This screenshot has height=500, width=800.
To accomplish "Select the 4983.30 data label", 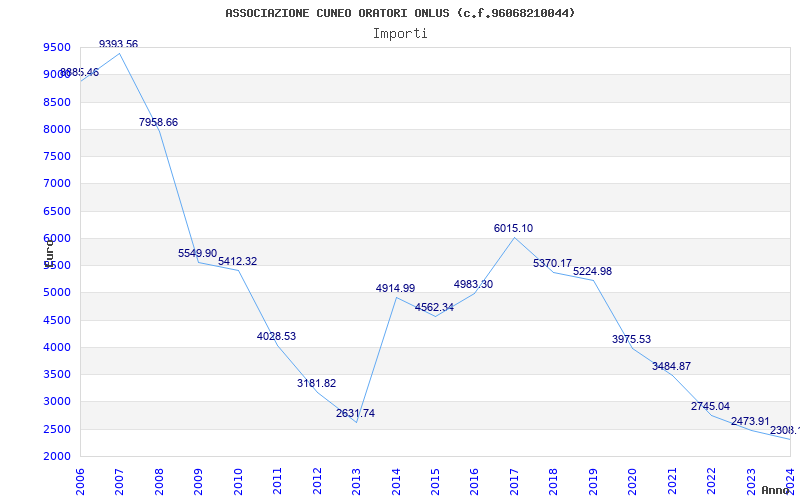I will click(x=473, y=285).
